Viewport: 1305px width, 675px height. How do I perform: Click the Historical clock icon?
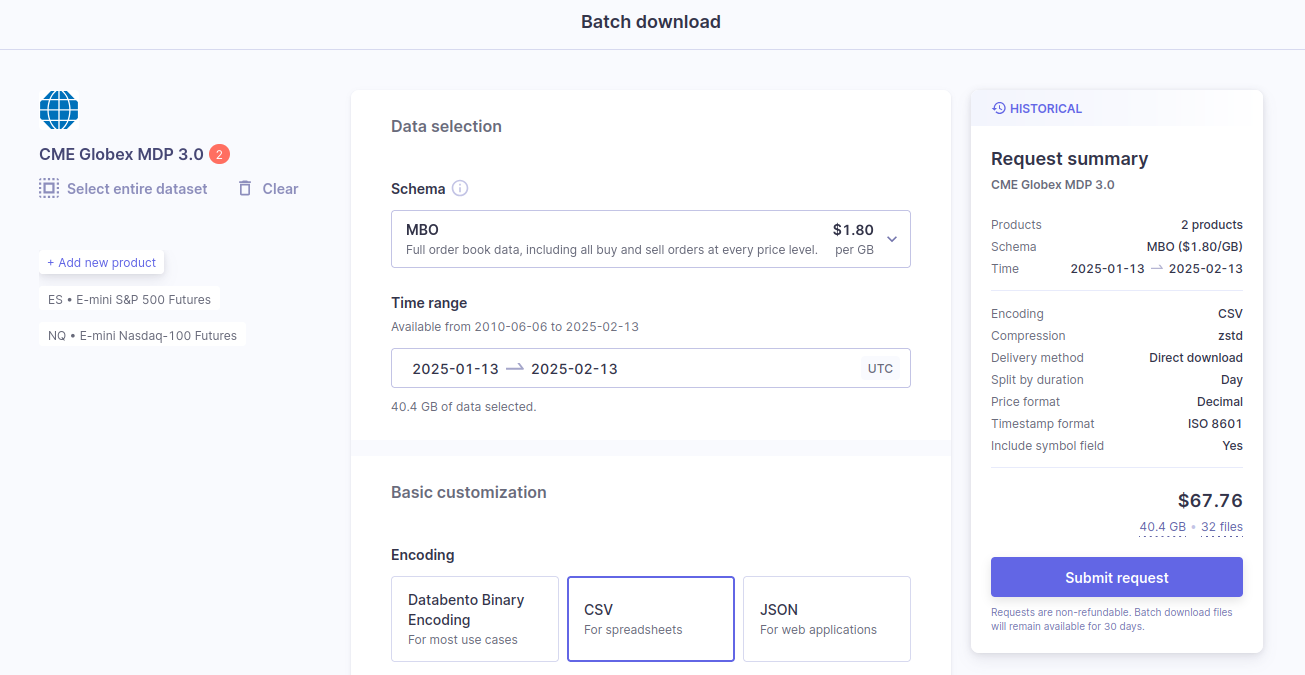click(998, 108)
